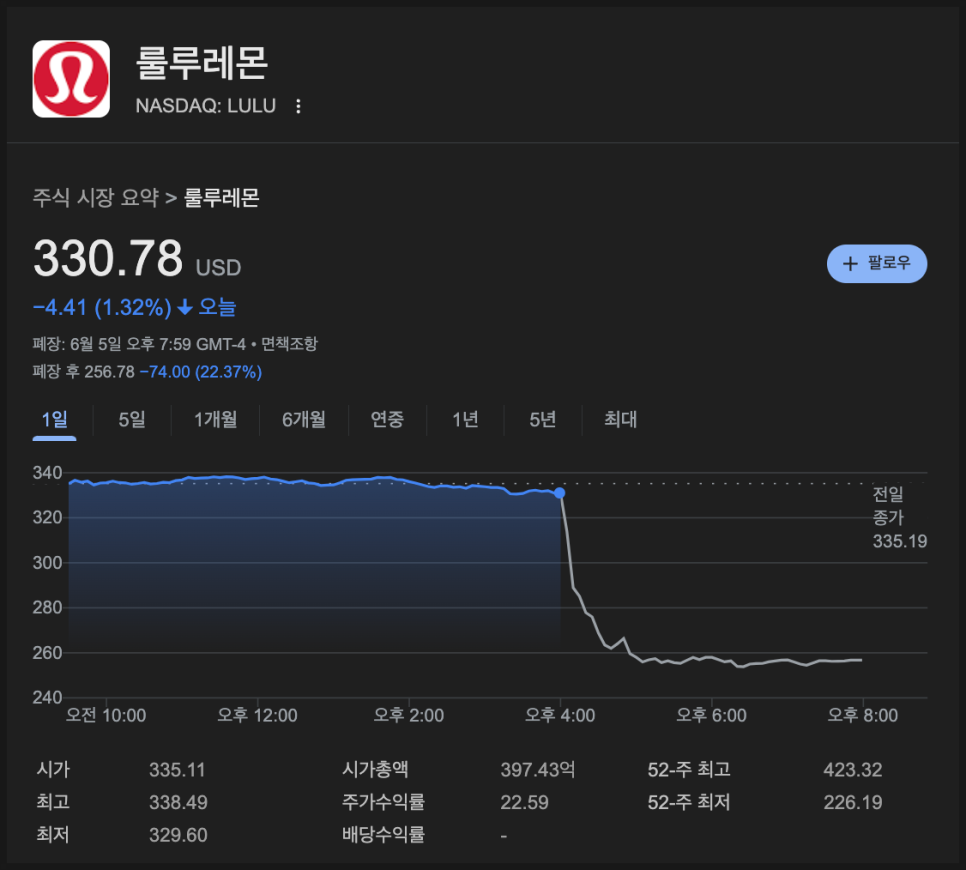
Task: Click the after-hours price 256.78
Action: point(109,372)
